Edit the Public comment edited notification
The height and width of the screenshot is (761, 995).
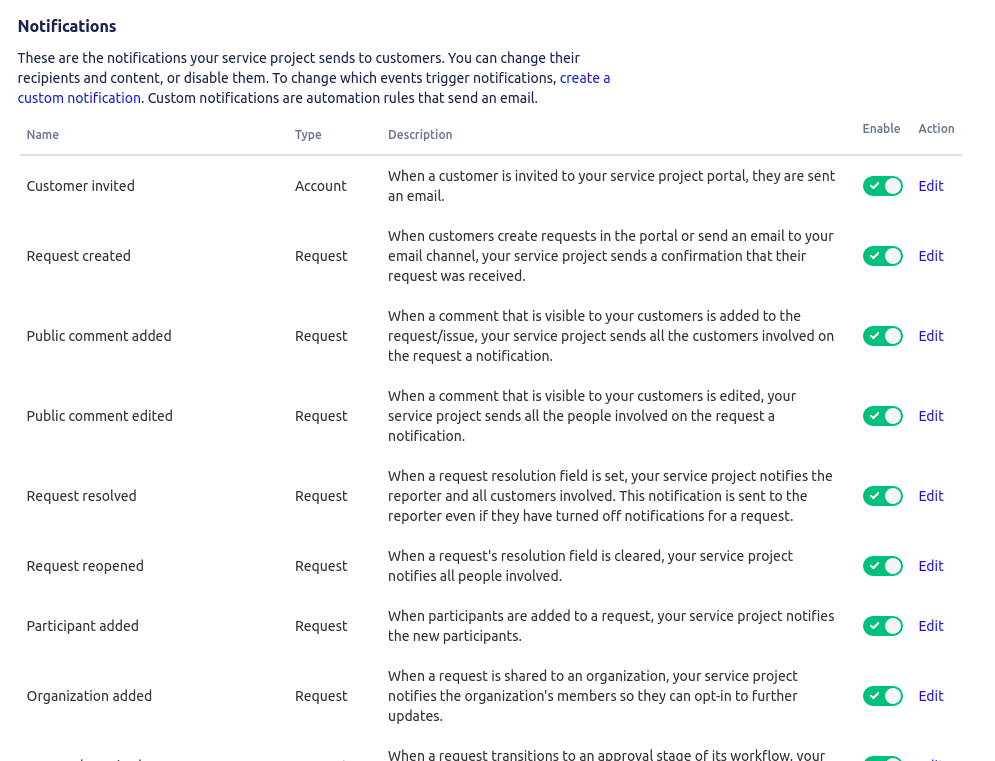point(930,416)
